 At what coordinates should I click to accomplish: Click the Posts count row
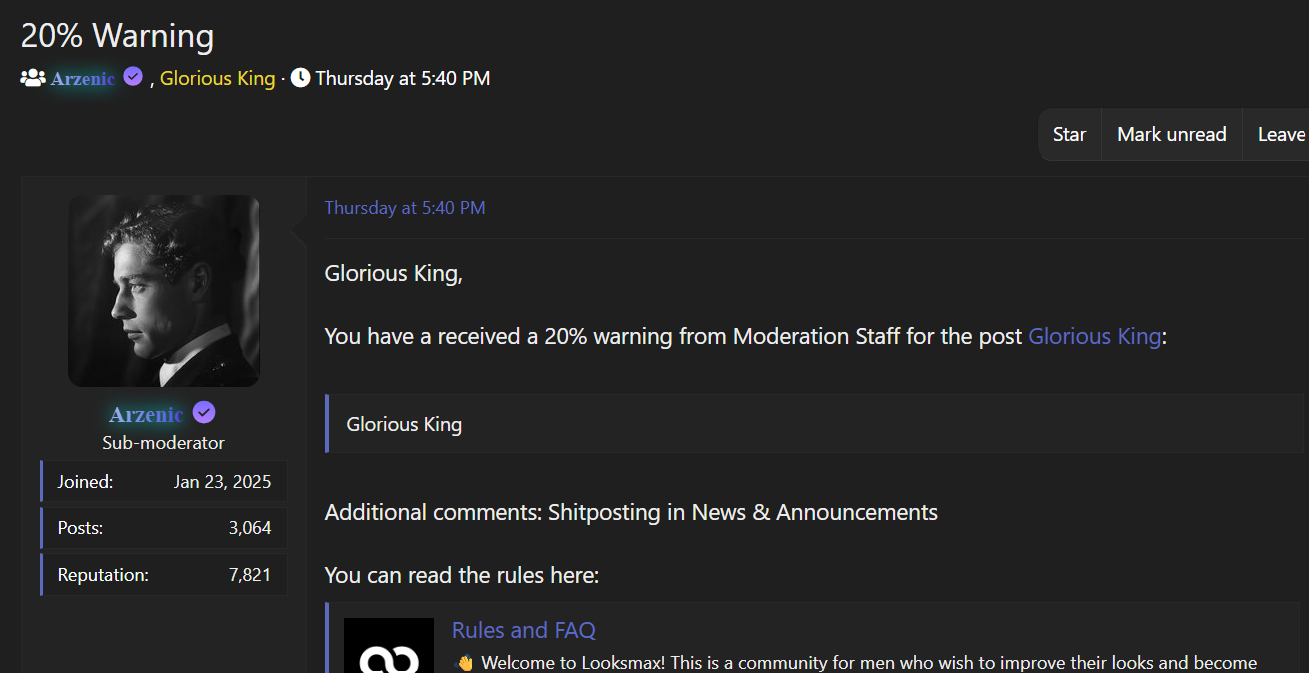(164, 528)
